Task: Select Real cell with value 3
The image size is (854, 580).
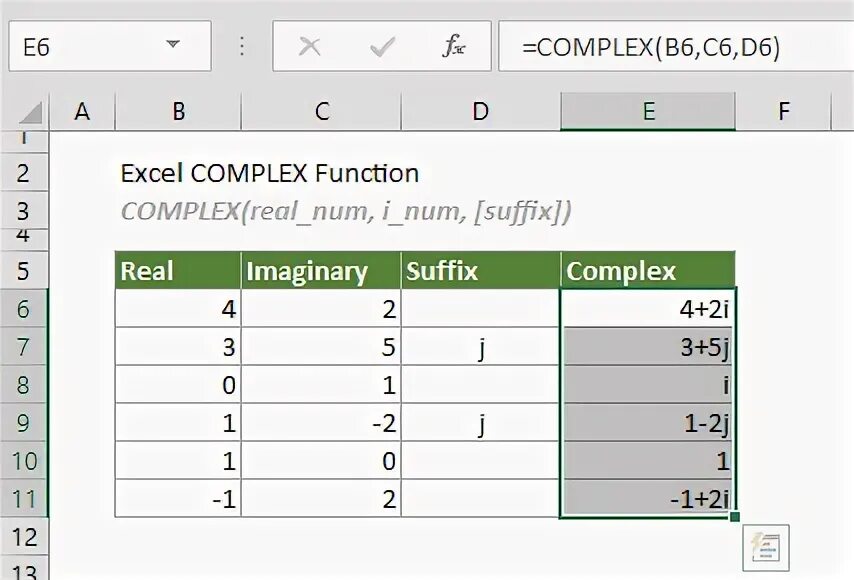Action: click(x=178, y=346)
